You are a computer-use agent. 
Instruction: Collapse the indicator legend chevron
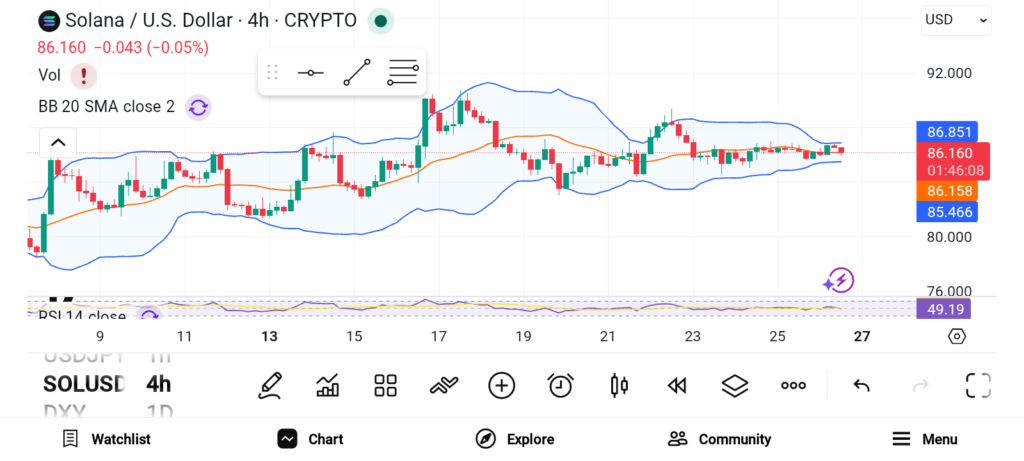(x=57, y=142)
